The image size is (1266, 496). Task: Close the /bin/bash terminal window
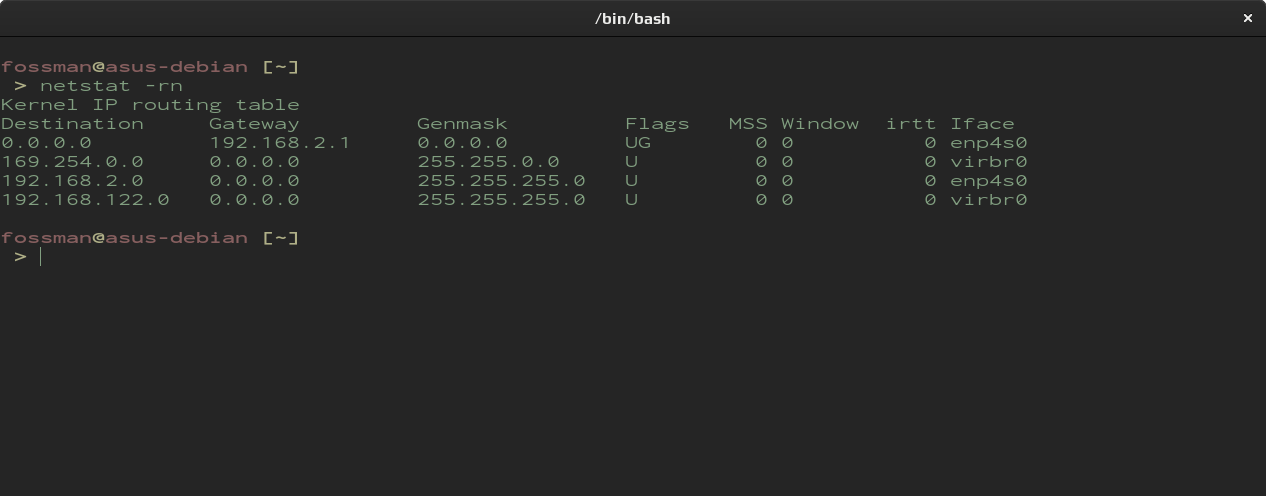(x=1247, y=18)
